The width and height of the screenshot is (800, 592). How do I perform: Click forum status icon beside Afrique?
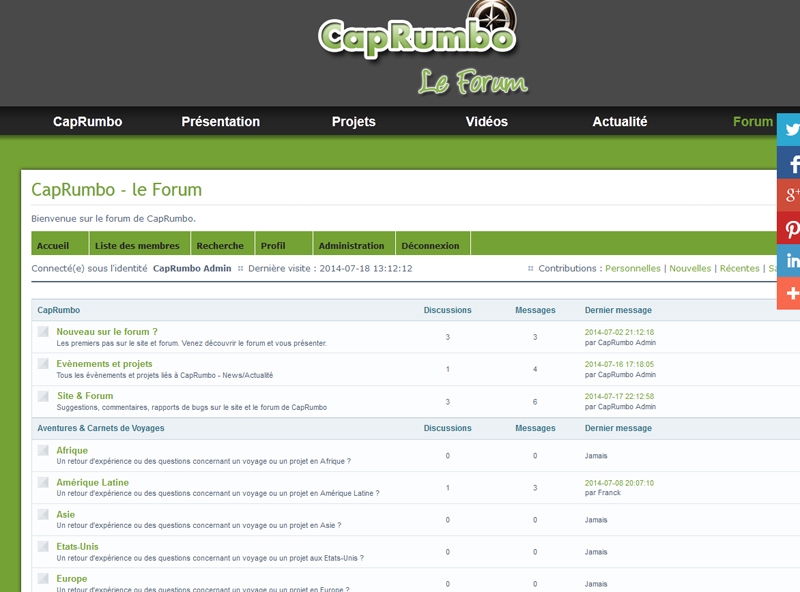pyautogui.click(x=43, y=450)
